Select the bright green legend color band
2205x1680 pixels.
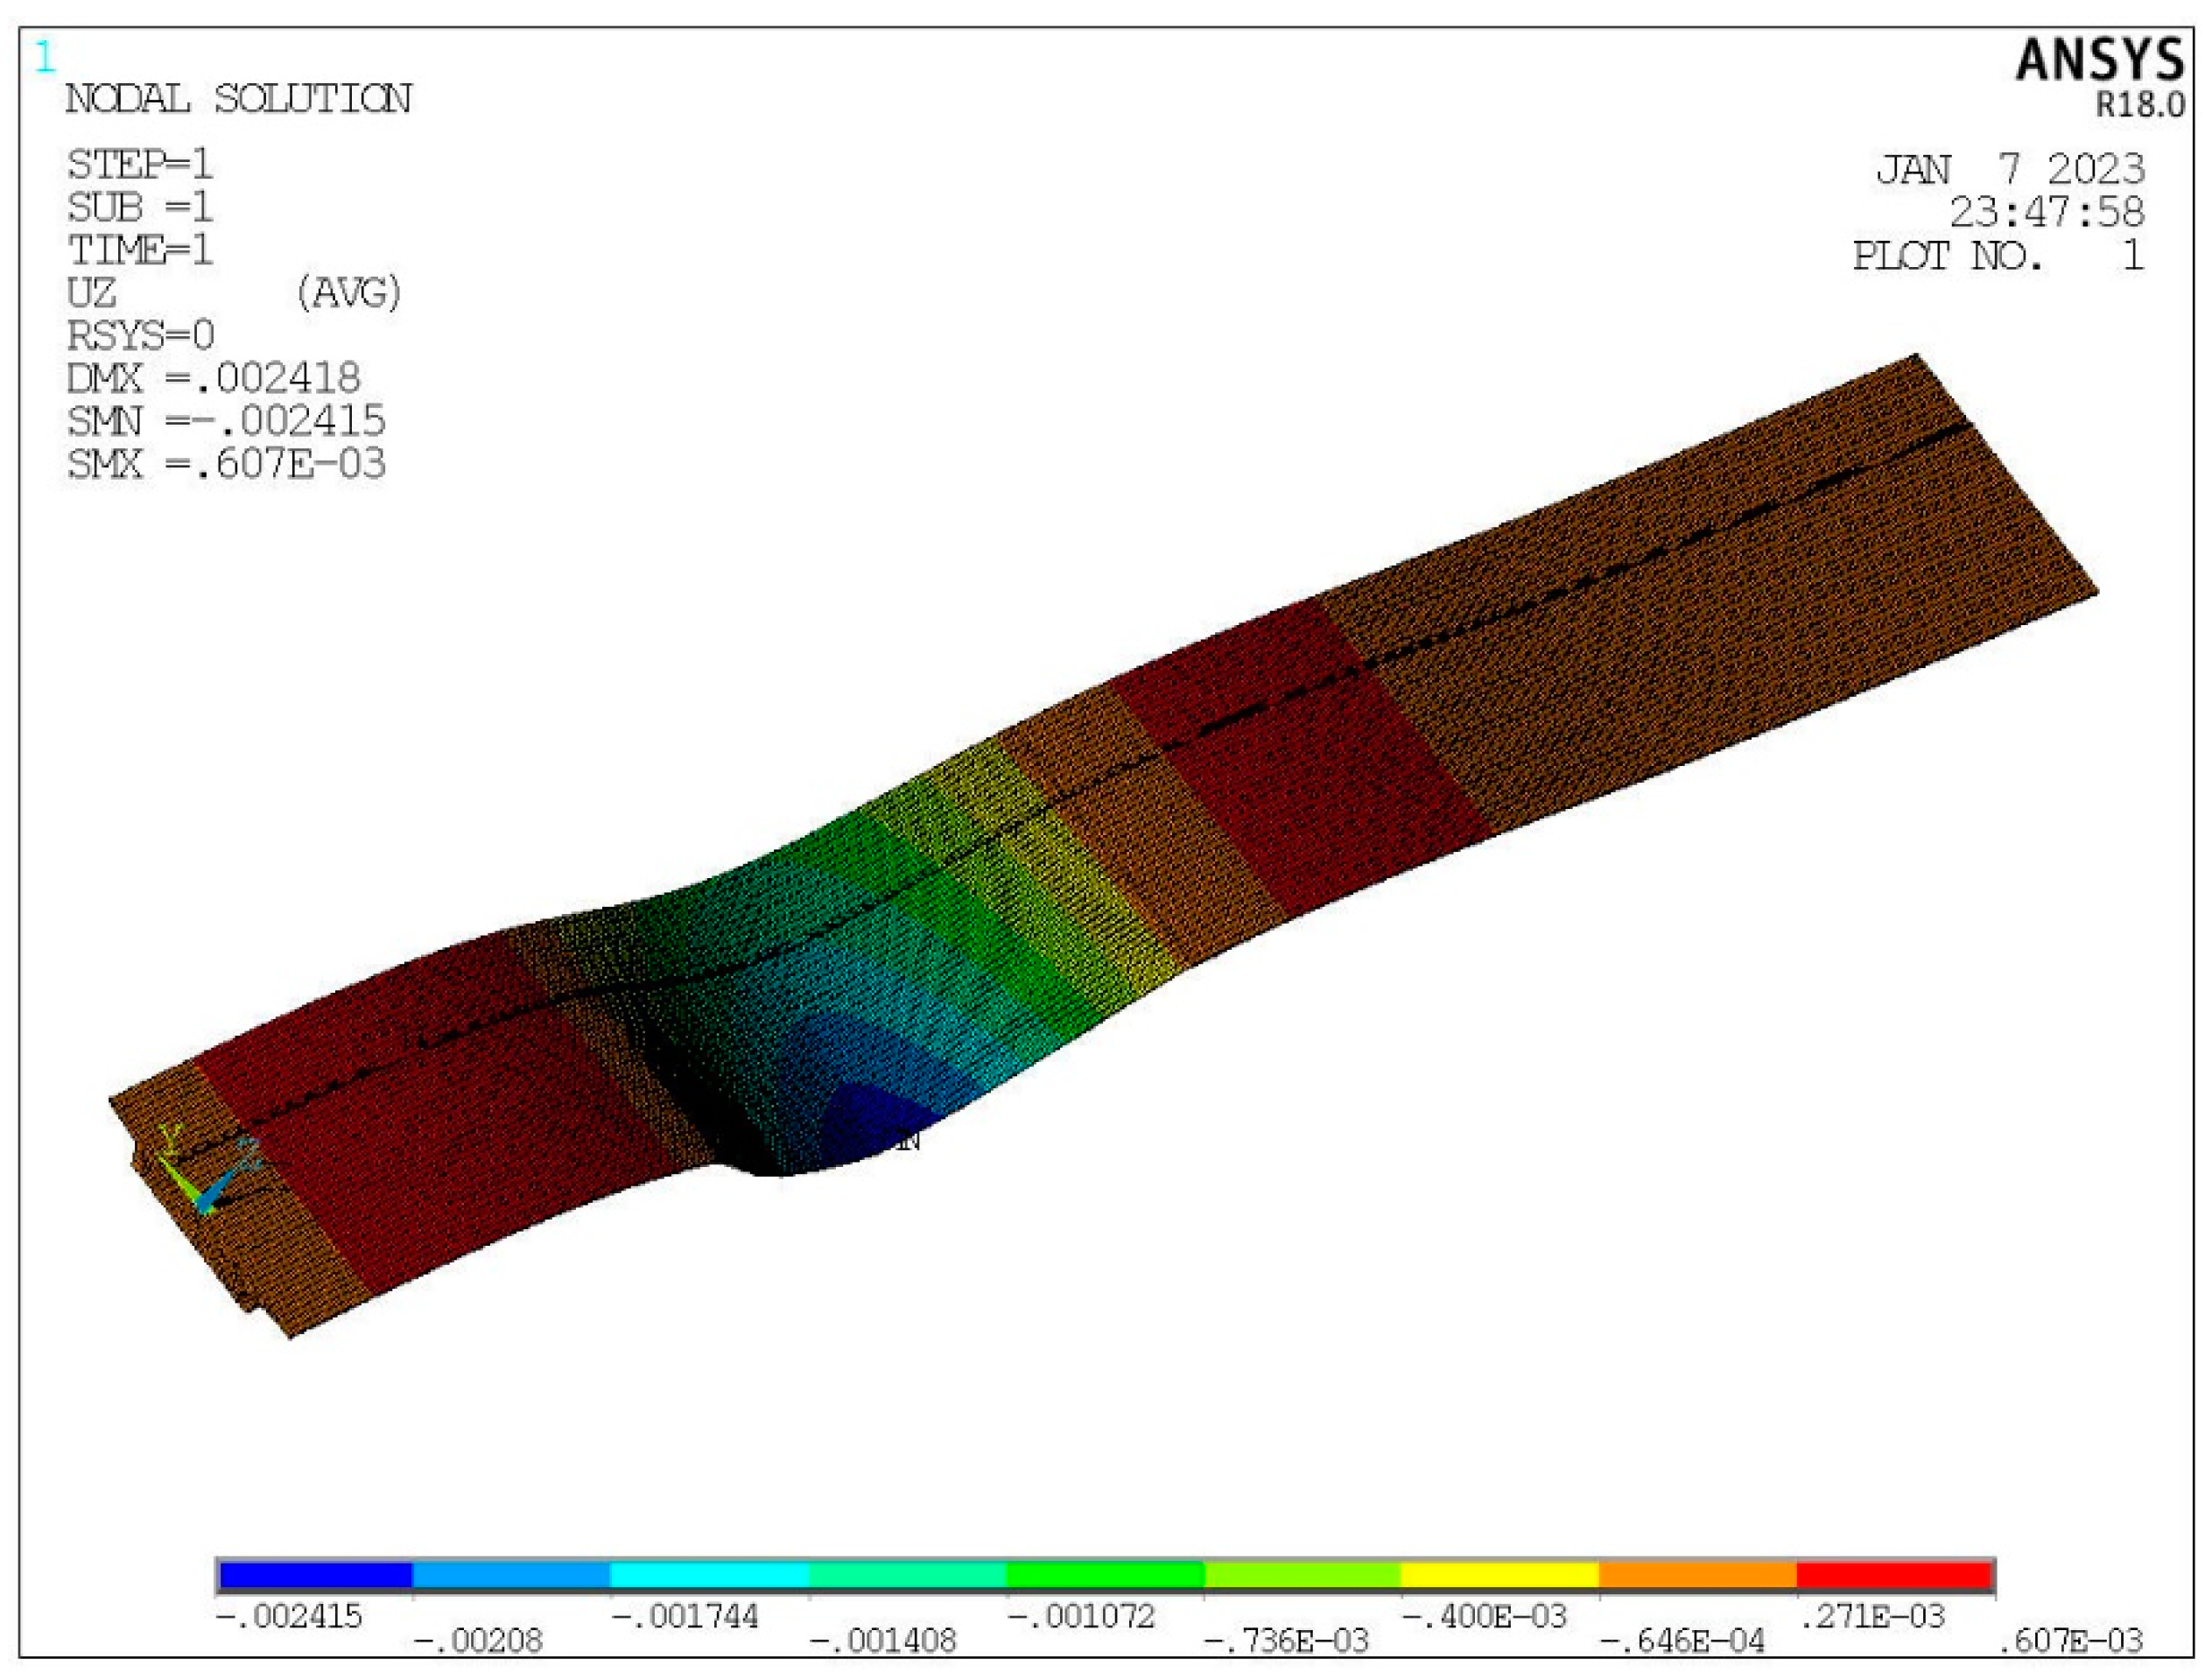pyautogui.click(x=1104, y=1576)
